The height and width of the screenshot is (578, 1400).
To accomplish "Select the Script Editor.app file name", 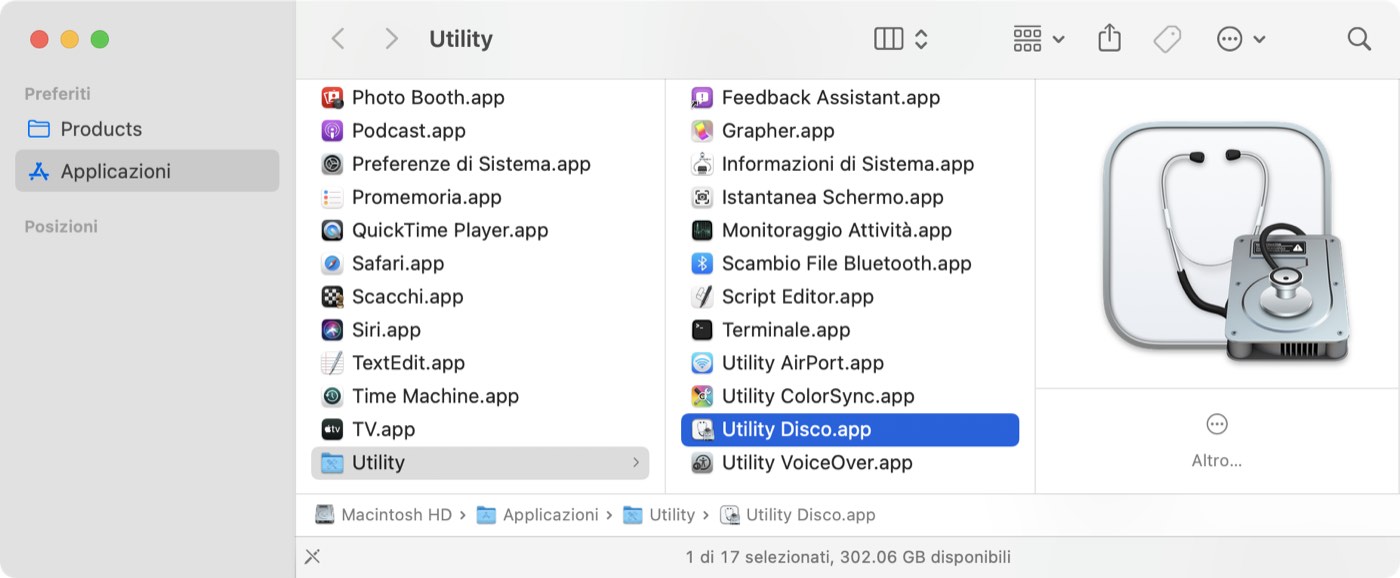I will click(x=798, y=297).
